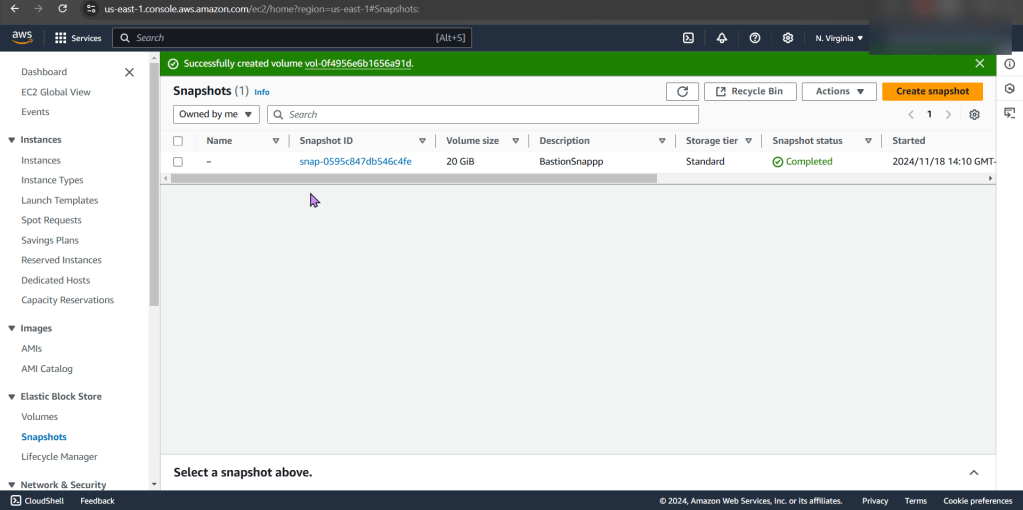This screenshot has height=510, width=1023.
Task: Collapse the Elastic Block Store section
Action: [12, 397]
